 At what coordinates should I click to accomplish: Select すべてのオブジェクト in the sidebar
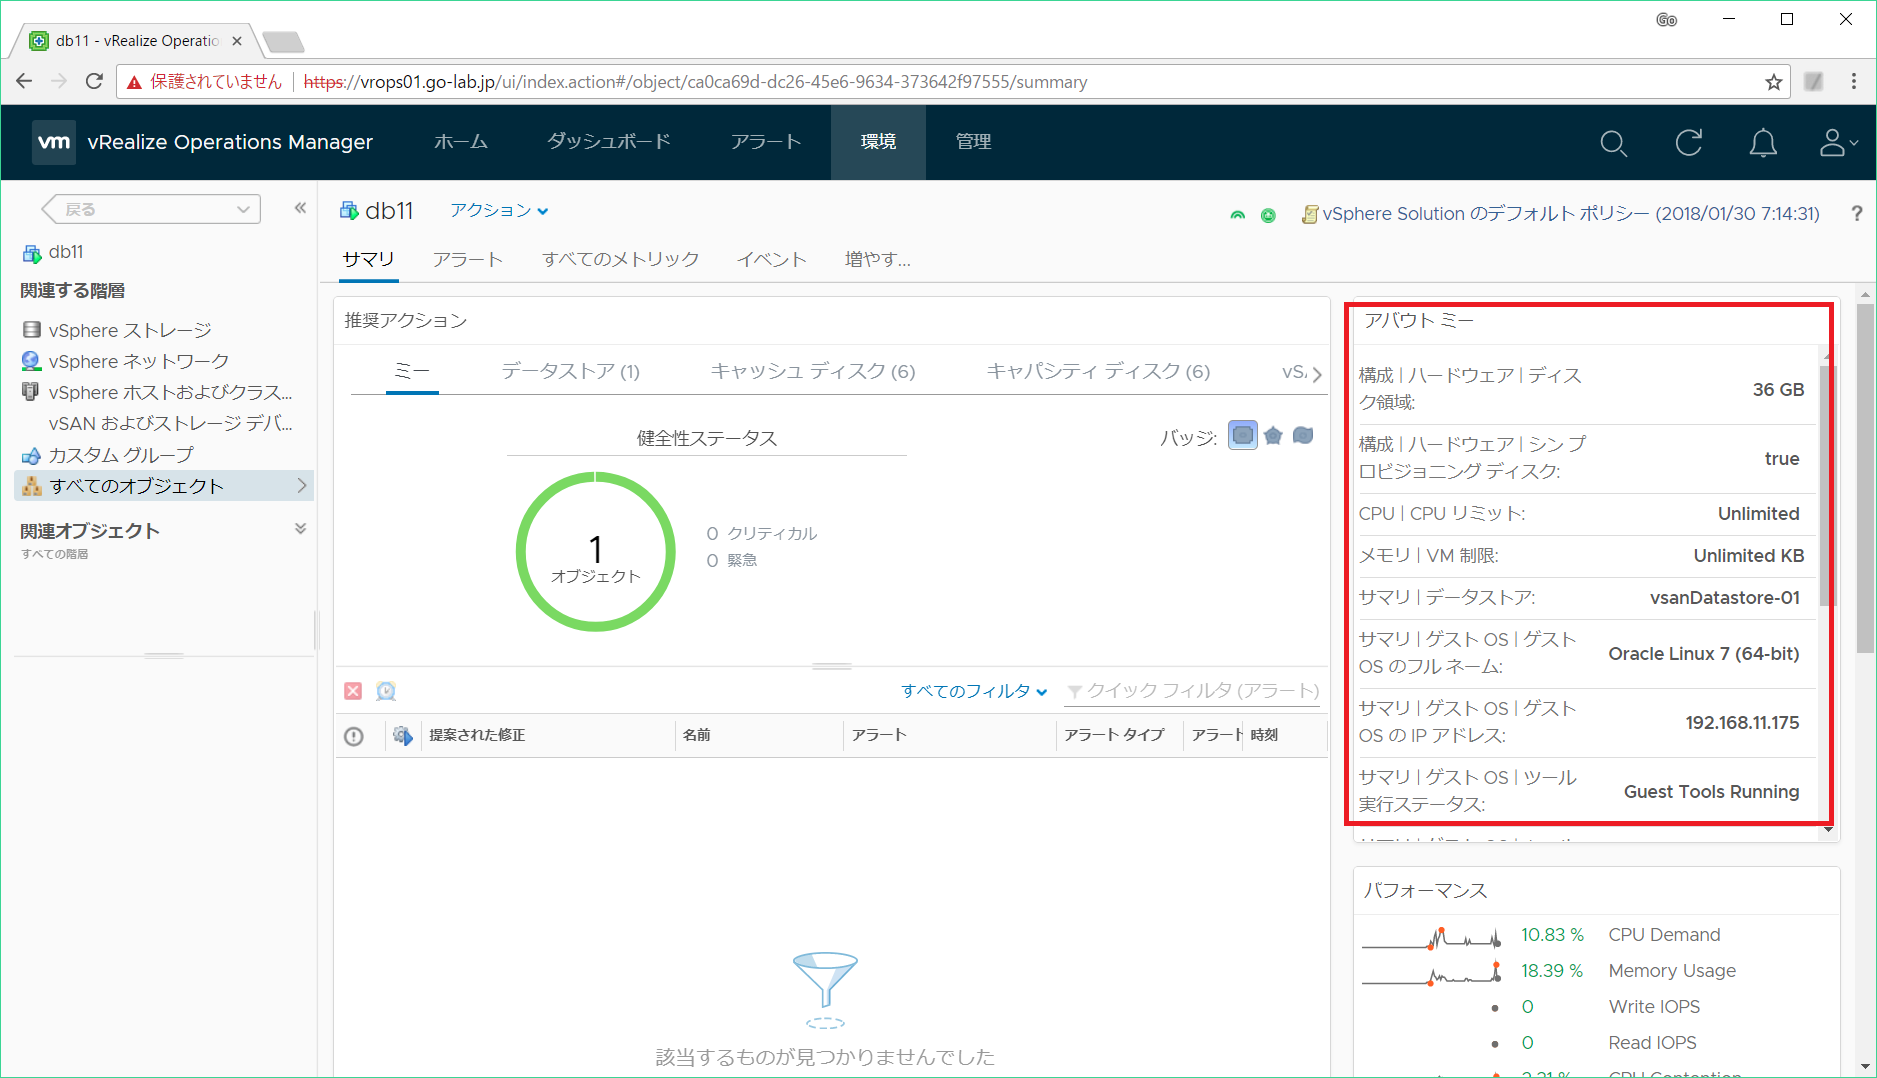pyautogui.click(x=136, y=486)
